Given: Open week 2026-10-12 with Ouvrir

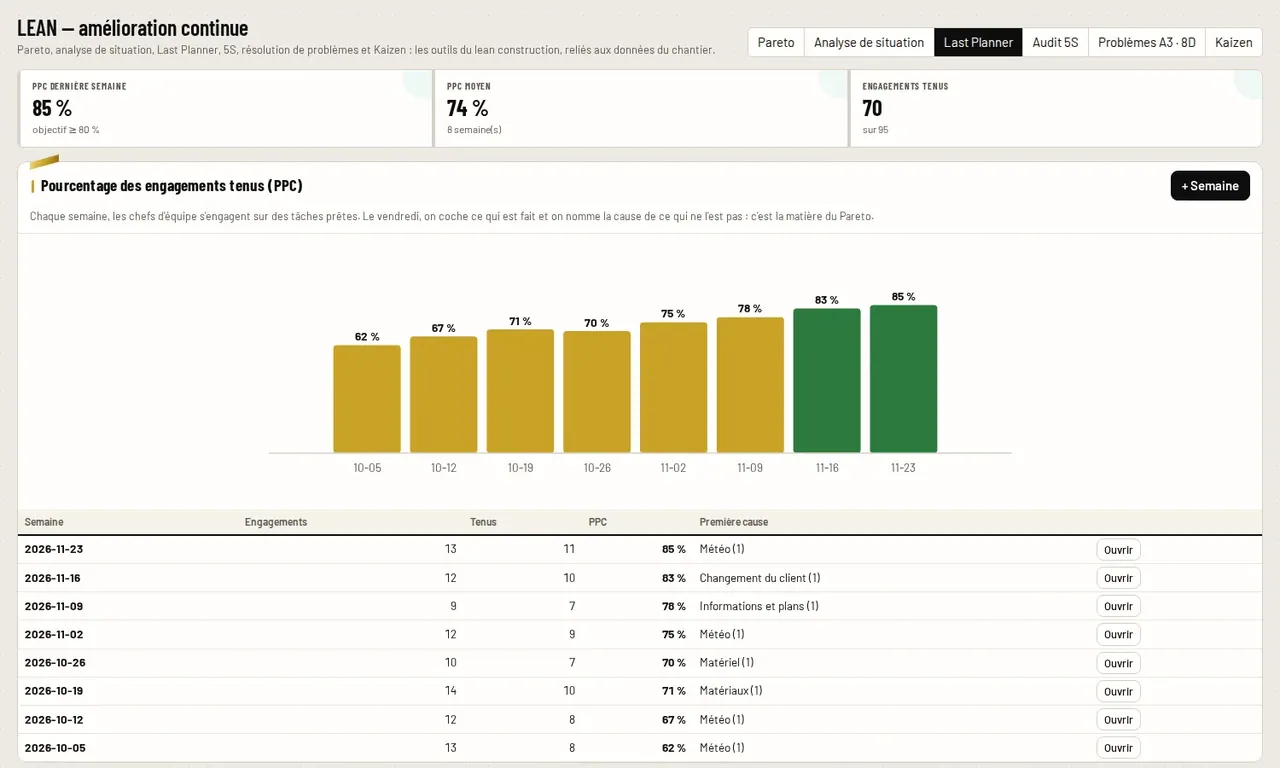Looking at the screenshot, I should 1118,720.
